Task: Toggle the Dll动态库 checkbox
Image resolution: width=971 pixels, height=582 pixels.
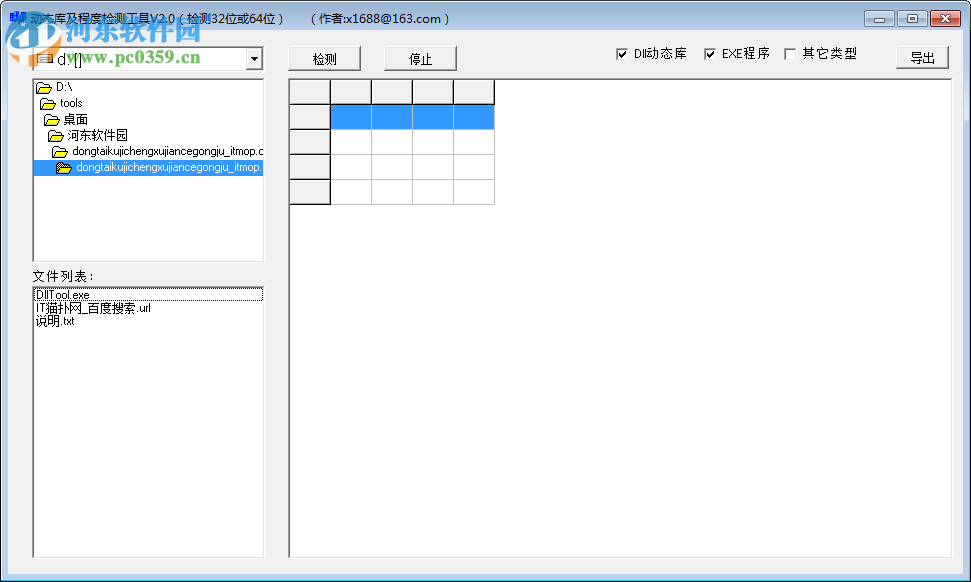Action: (x=622, y=54)
